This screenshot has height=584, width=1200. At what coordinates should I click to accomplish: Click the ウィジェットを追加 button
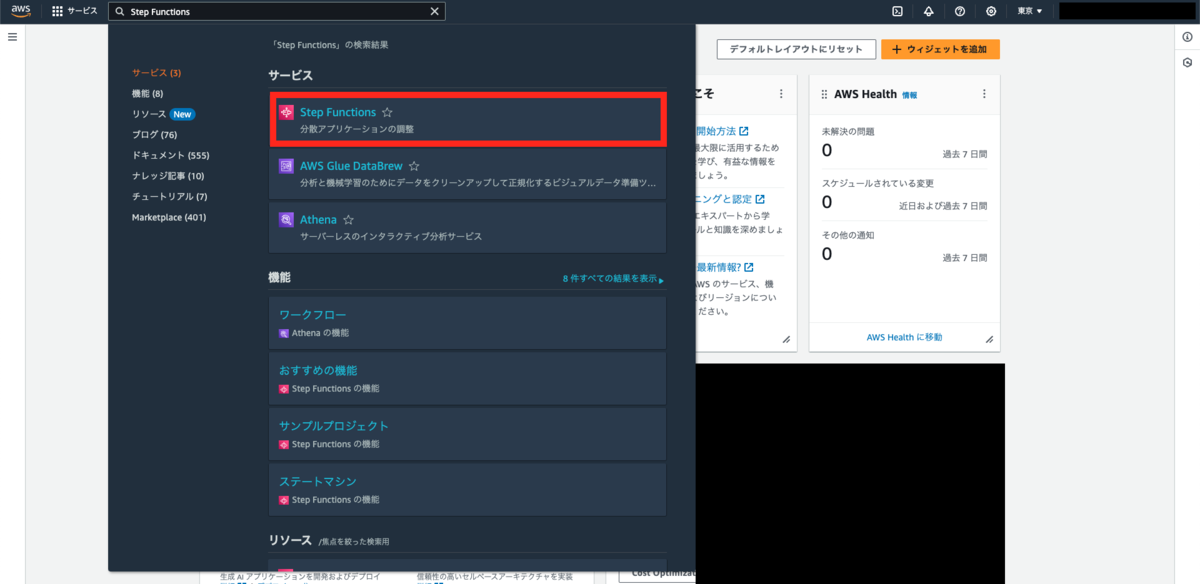coord(940,49)
